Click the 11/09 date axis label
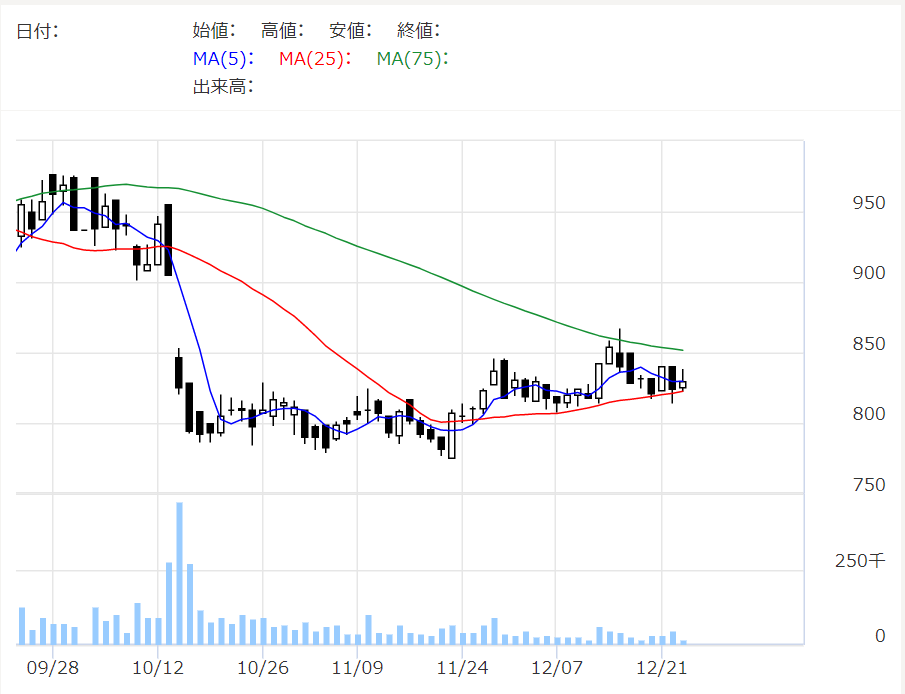Screen dimensions: 905x694 coord(357,668)
